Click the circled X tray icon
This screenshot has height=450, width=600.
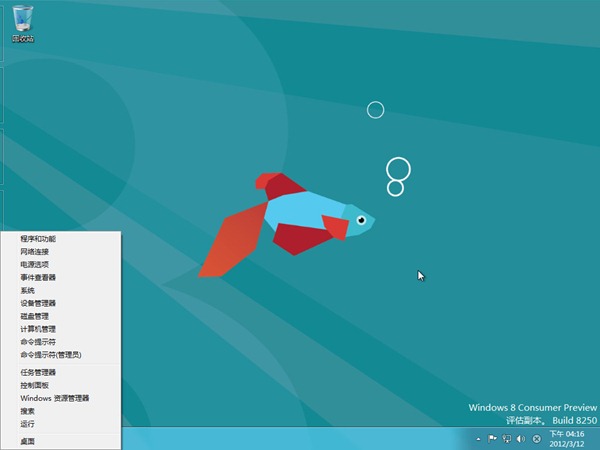tap(536, 439)
